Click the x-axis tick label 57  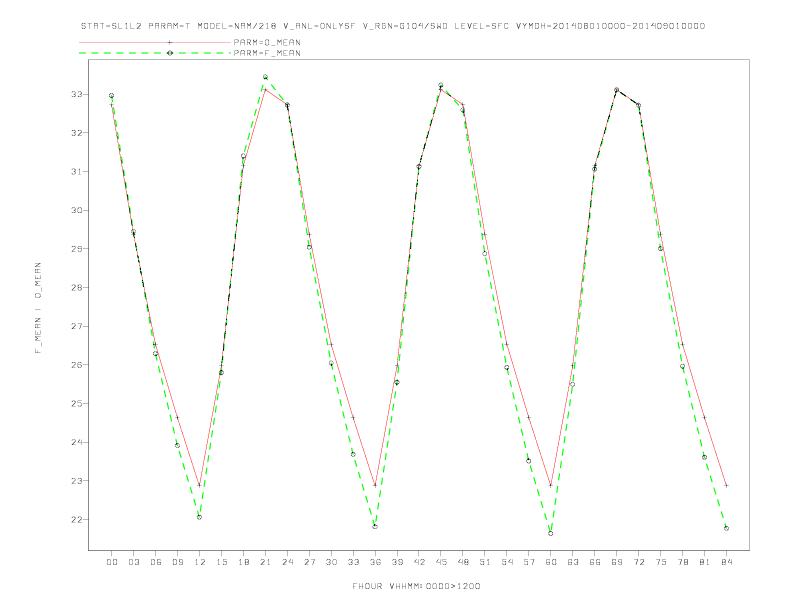[528, 562]
